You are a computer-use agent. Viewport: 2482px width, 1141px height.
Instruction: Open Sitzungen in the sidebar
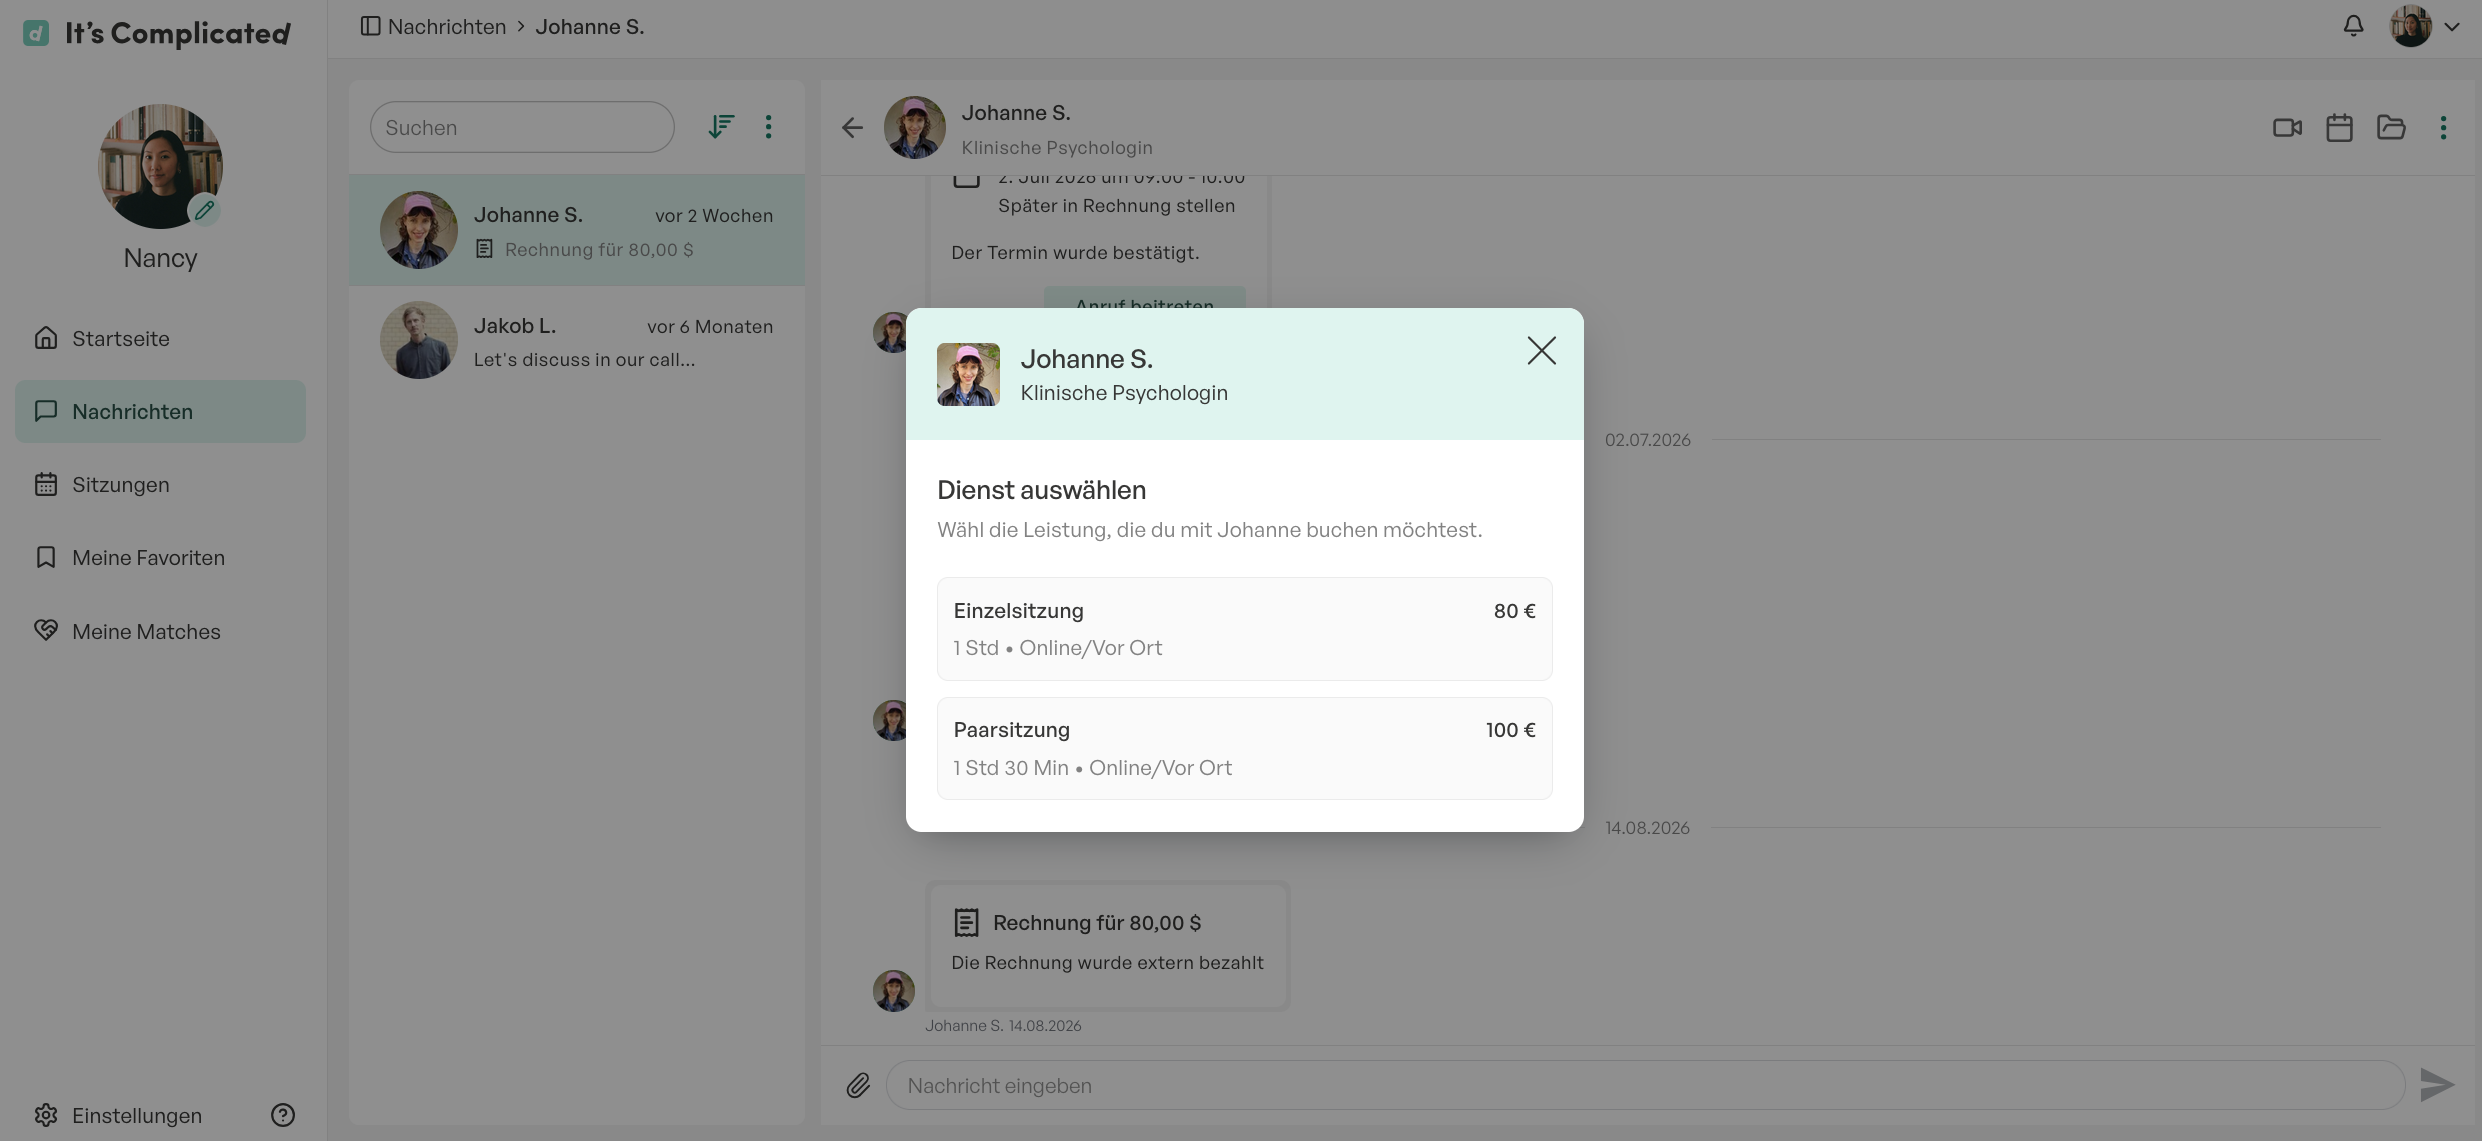click(x=160, y=484)
